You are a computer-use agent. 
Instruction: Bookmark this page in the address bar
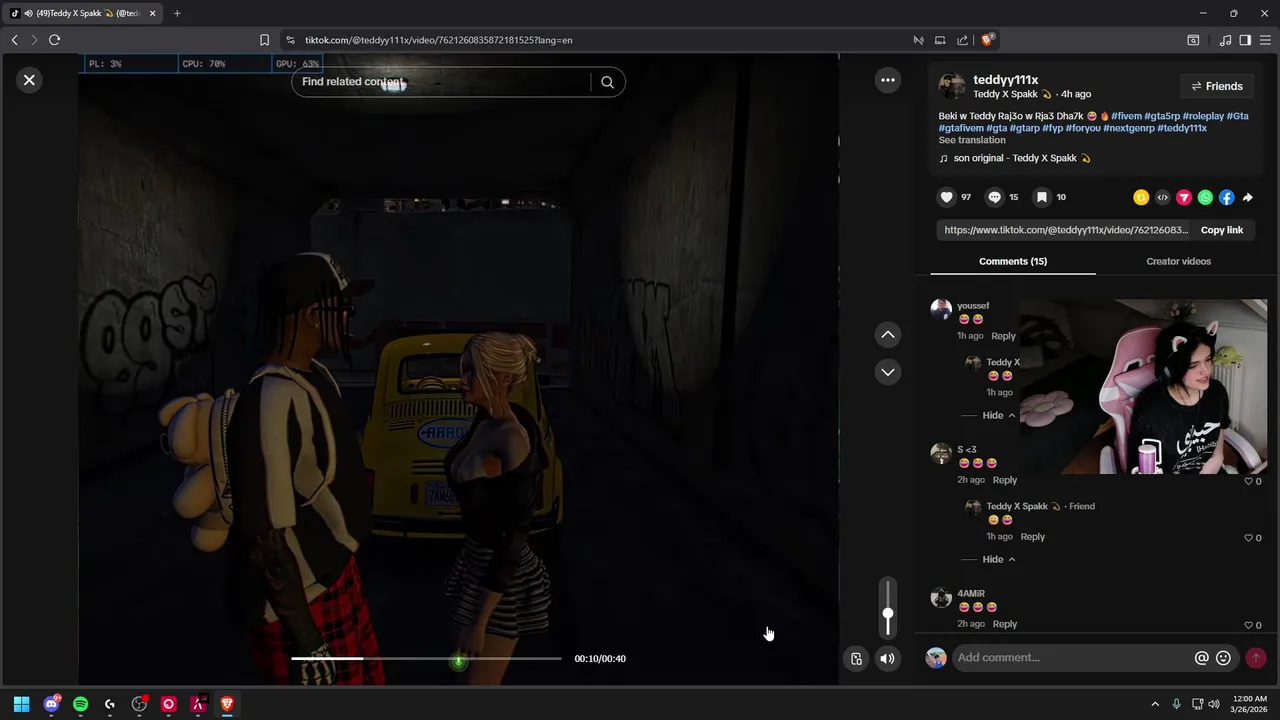(264, 40)
